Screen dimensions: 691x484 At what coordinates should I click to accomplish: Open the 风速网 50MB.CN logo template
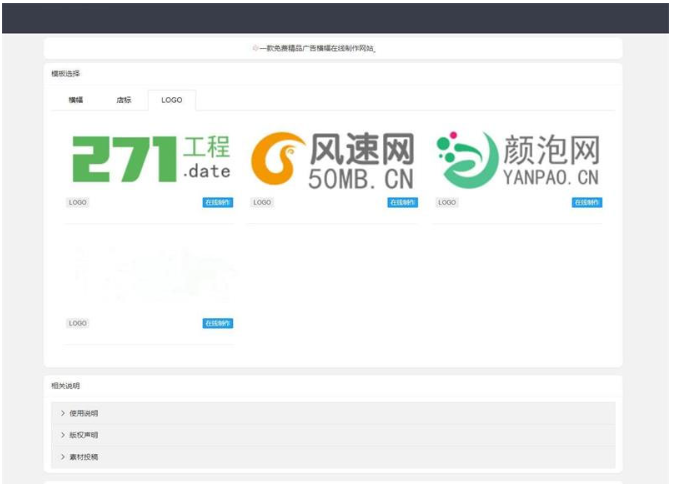tap(333, 159)
